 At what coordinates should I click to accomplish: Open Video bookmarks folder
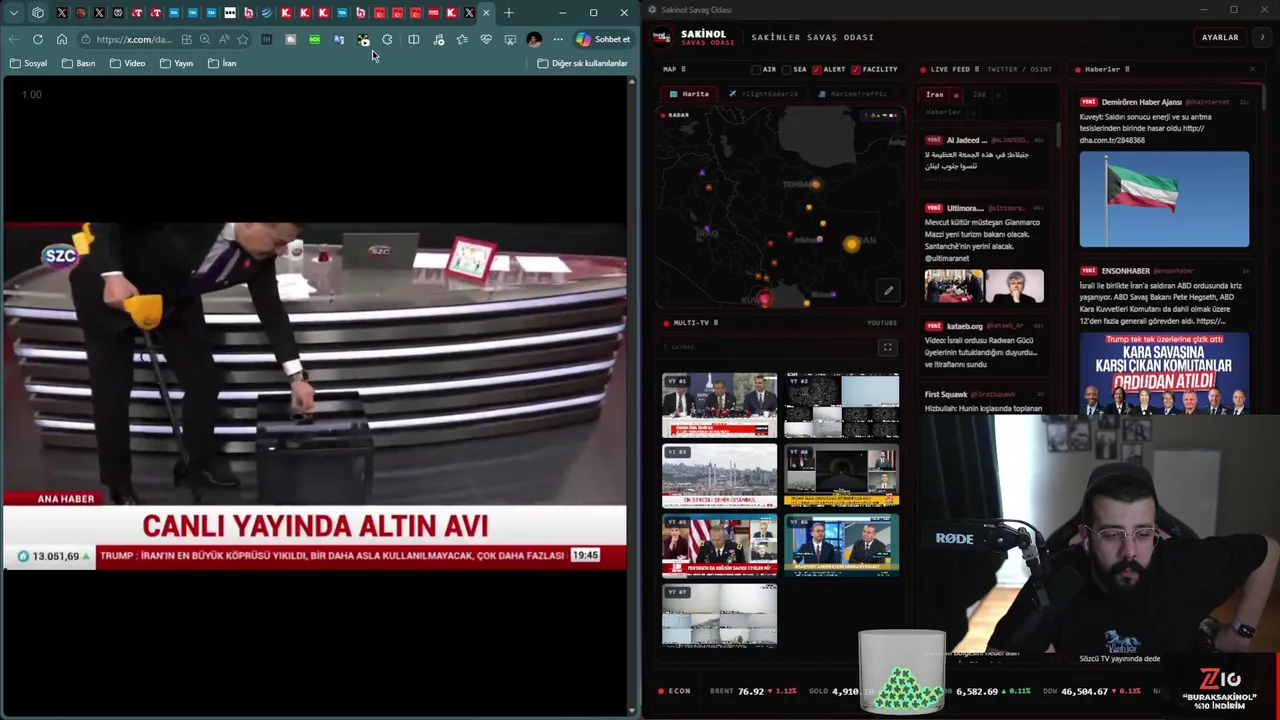coord(127,63)
